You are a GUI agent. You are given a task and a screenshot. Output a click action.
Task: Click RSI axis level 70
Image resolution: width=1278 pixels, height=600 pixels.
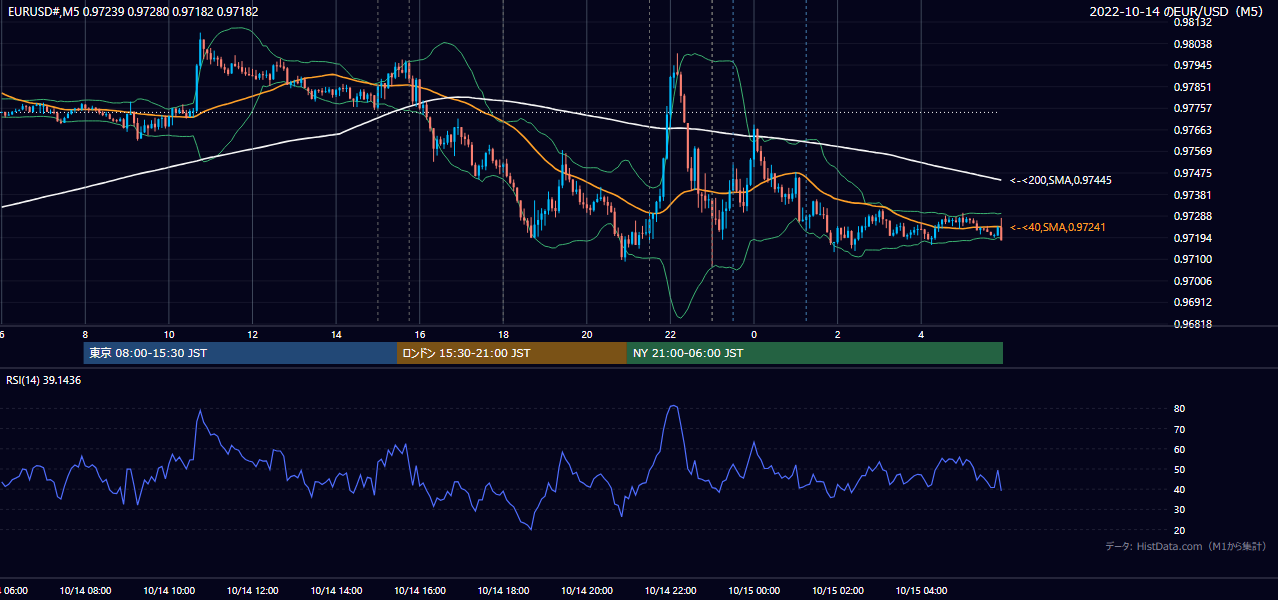click(1179, 429)
